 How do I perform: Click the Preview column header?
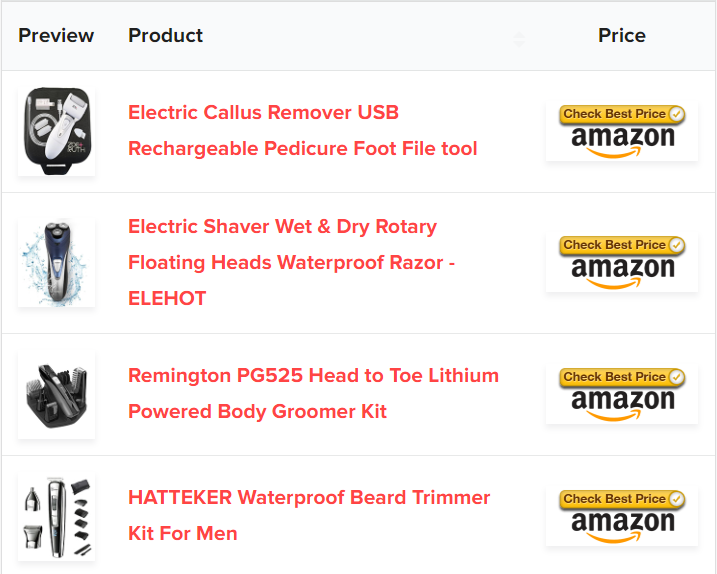click(56, 36)
